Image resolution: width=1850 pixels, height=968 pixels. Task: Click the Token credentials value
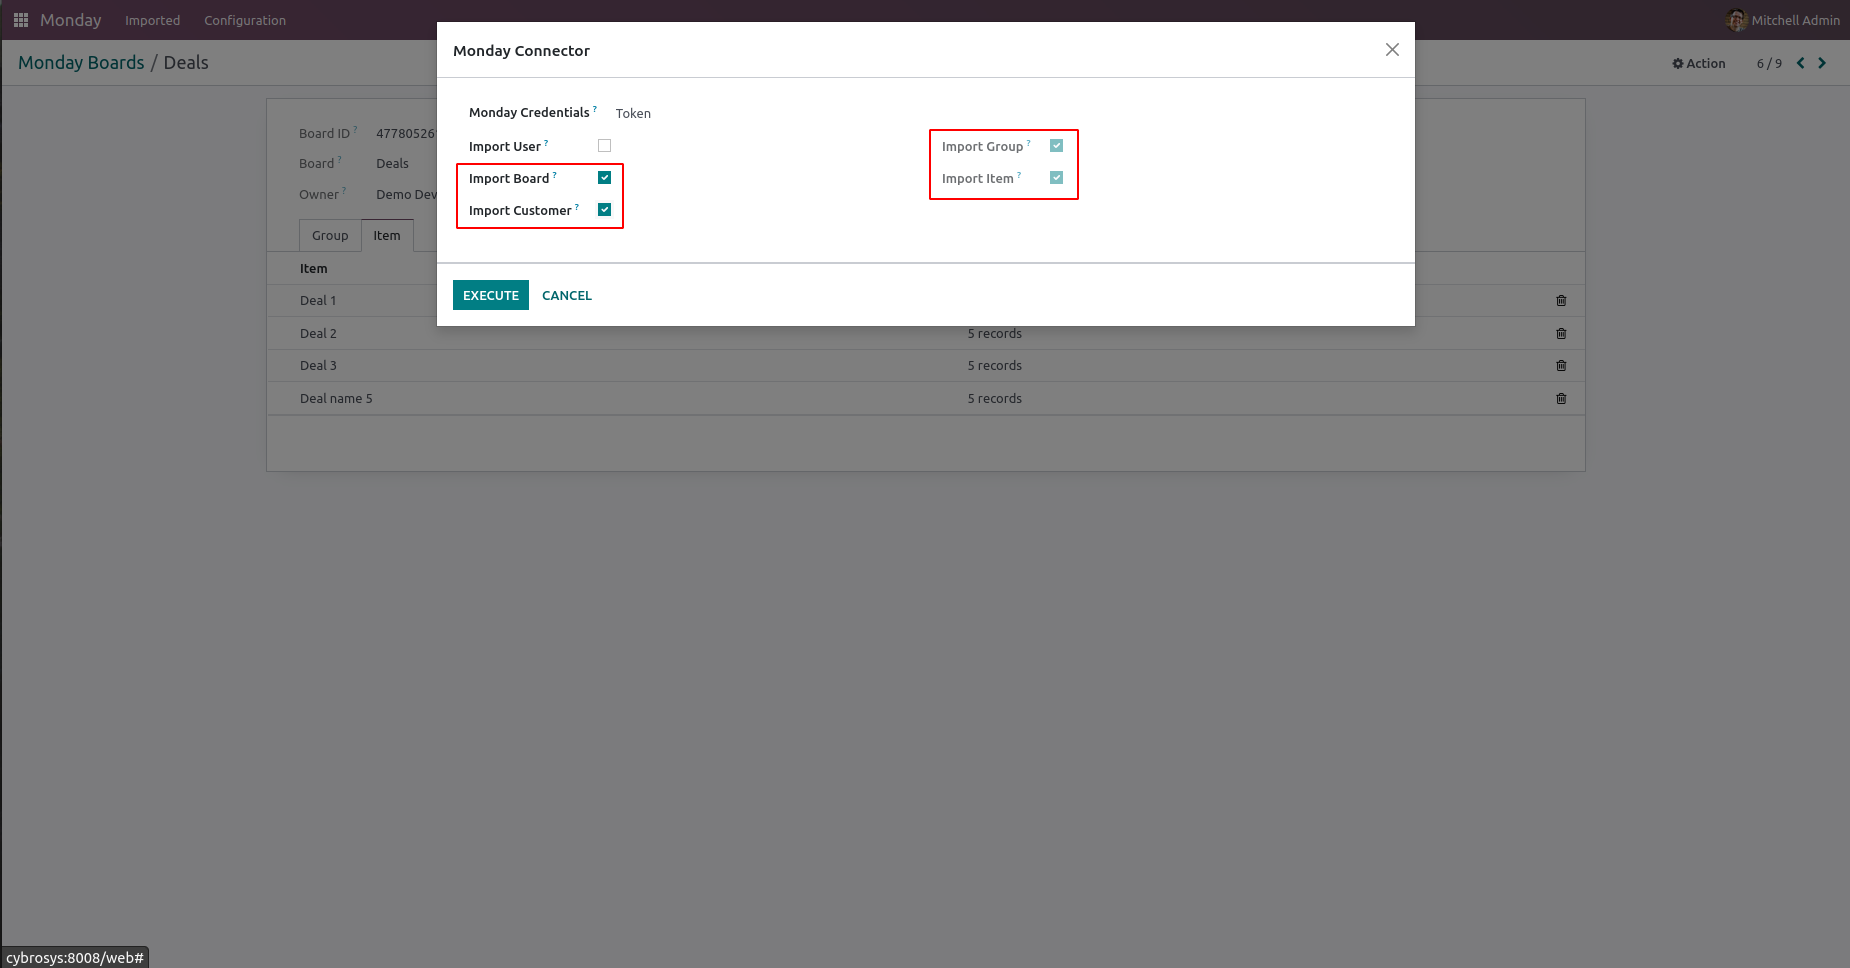coord(633,114)
